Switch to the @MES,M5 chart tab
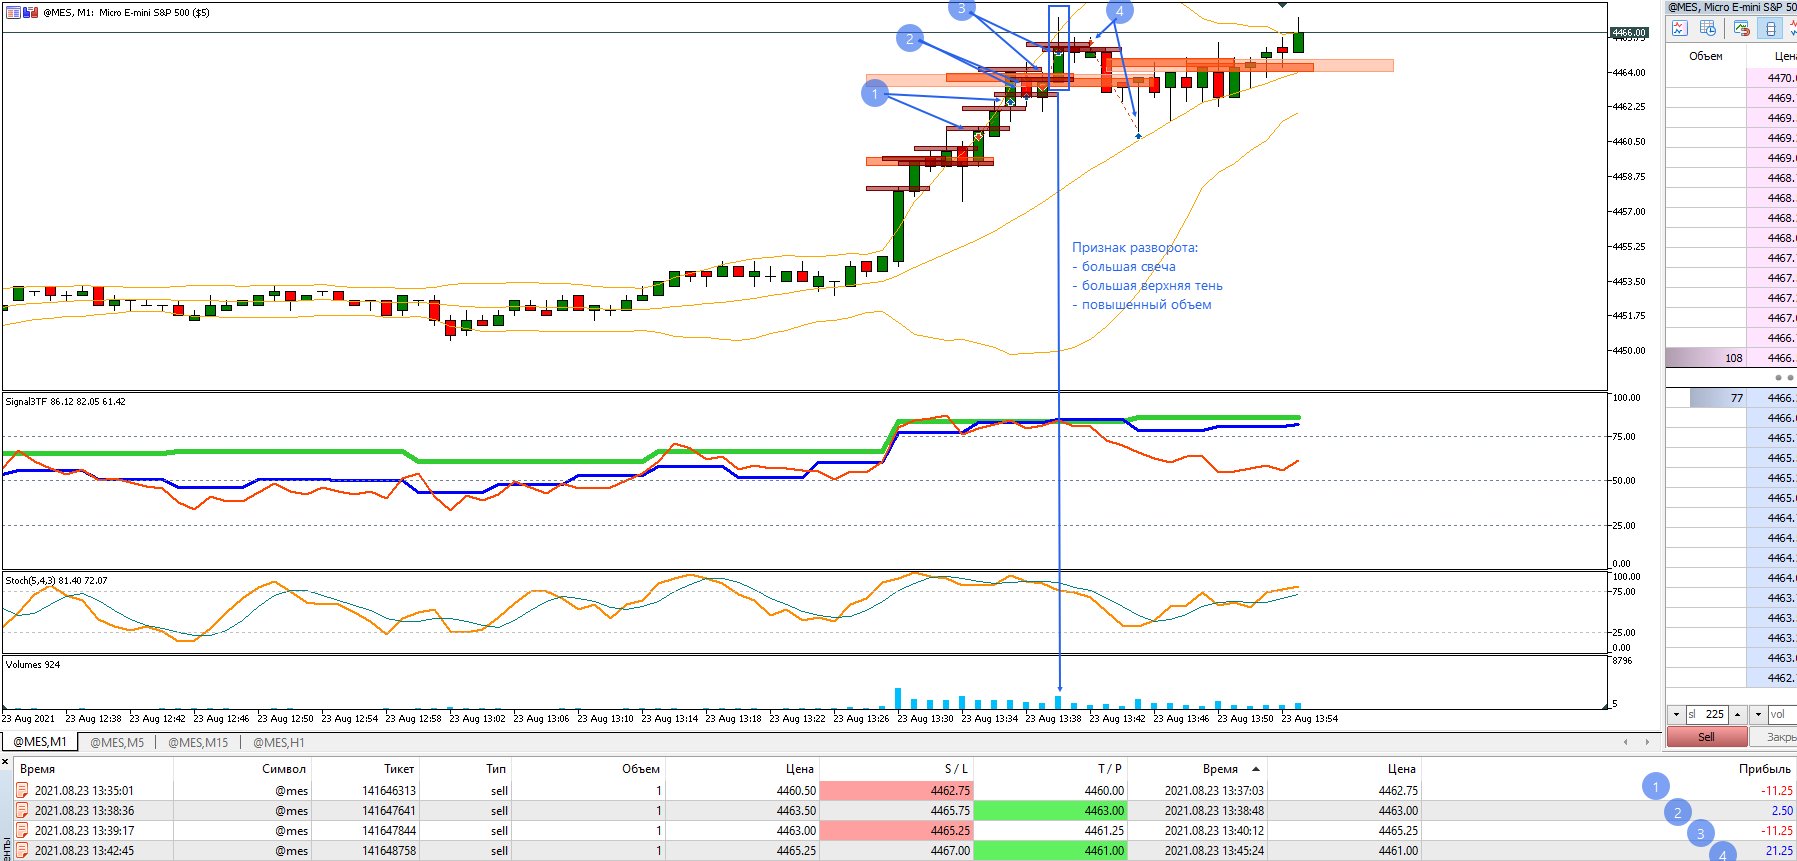 point(117,742)
